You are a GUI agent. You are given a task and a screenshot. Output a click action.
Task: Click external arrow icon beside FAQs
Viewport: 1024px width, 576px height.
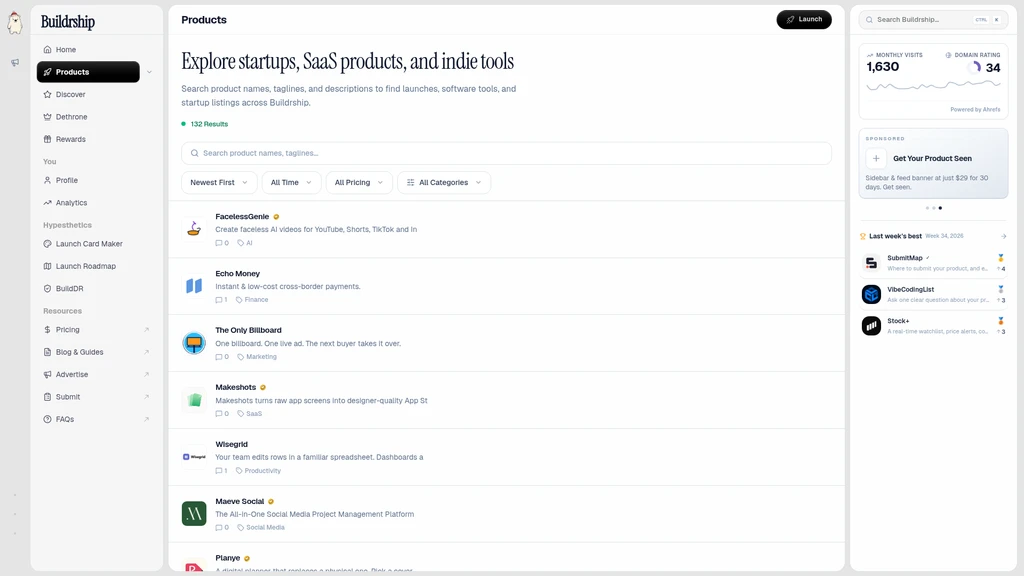click(146, 419)
